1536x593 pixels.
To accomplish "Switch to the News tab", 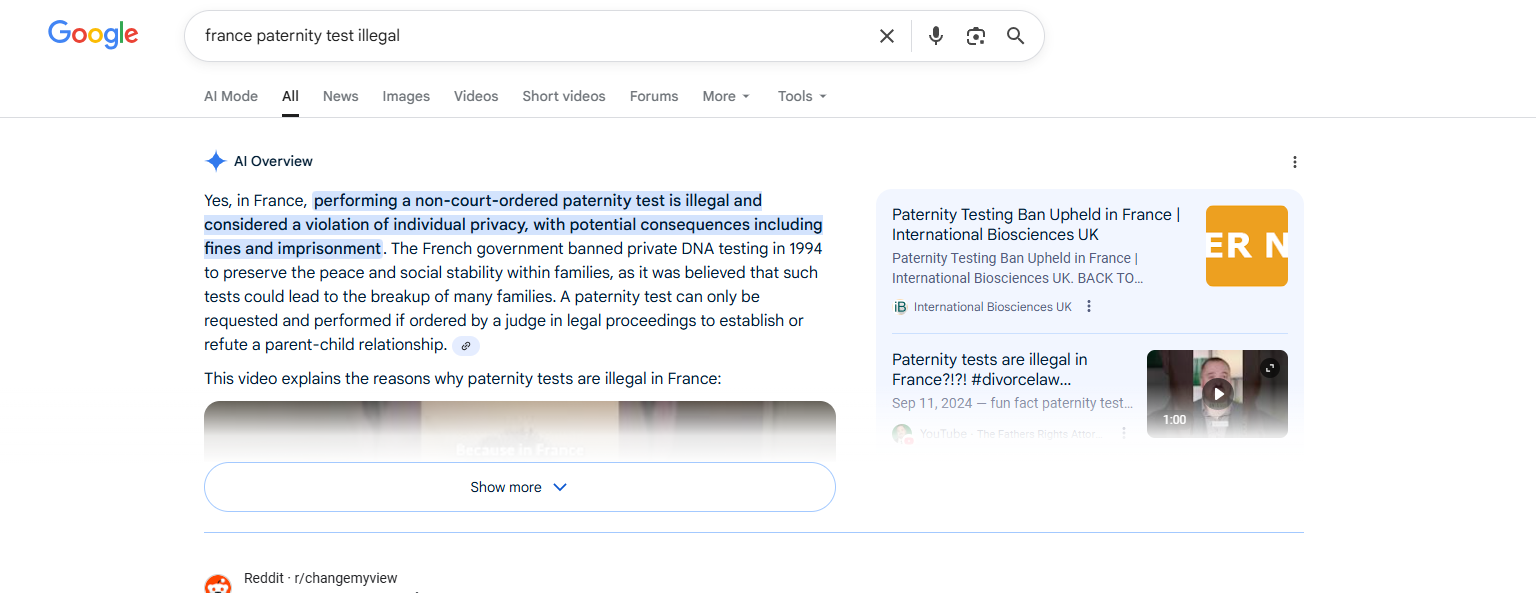I will click(340, 97).
